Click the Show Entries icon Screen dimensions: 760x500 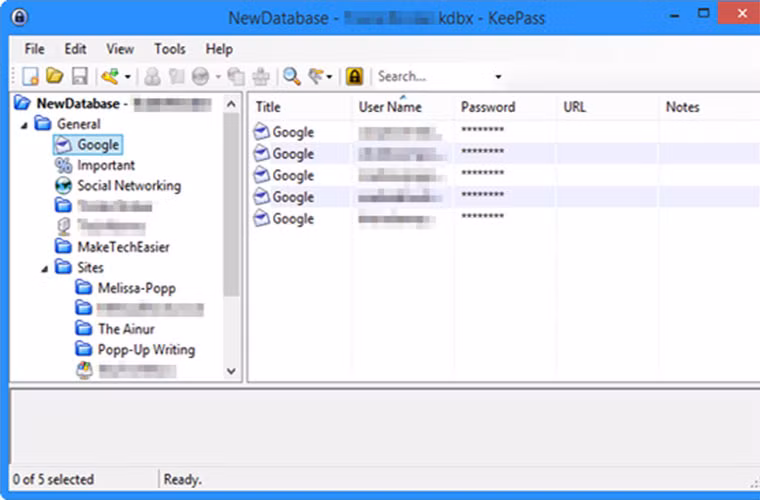317,77
